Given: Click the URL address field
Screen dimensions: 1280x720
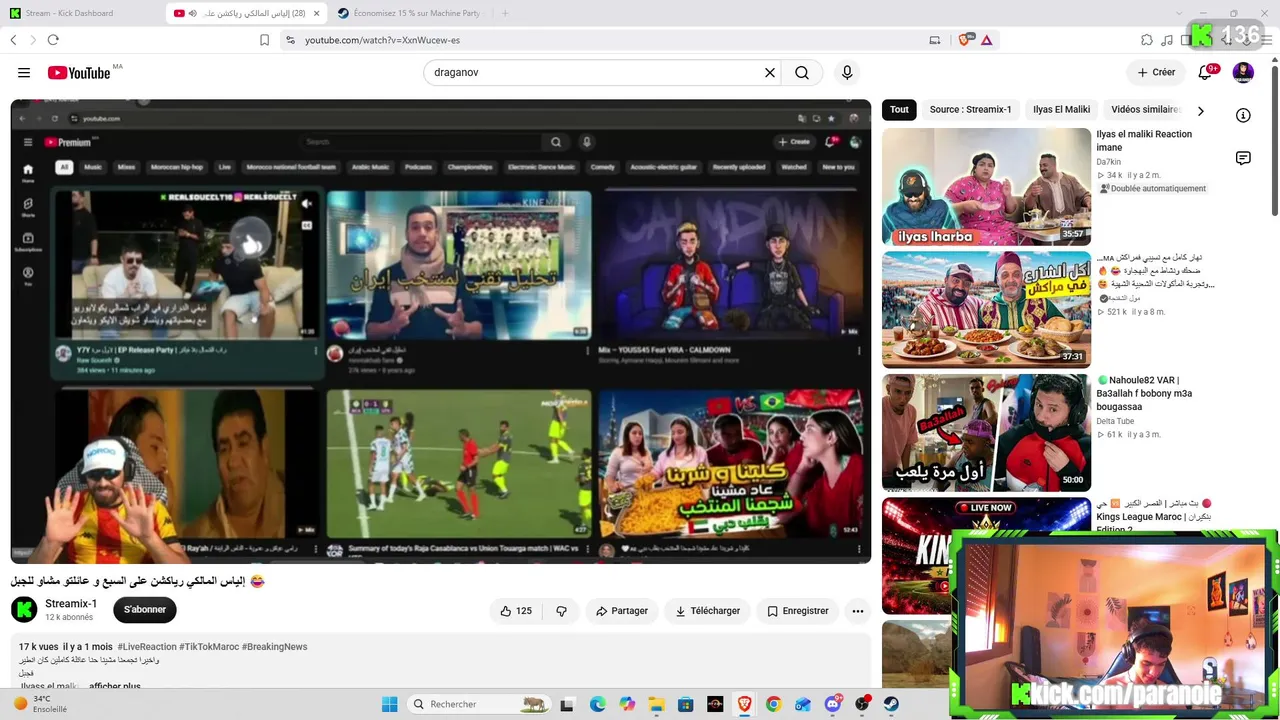Looking at the screenshot, I should click(x=600, y=40).
